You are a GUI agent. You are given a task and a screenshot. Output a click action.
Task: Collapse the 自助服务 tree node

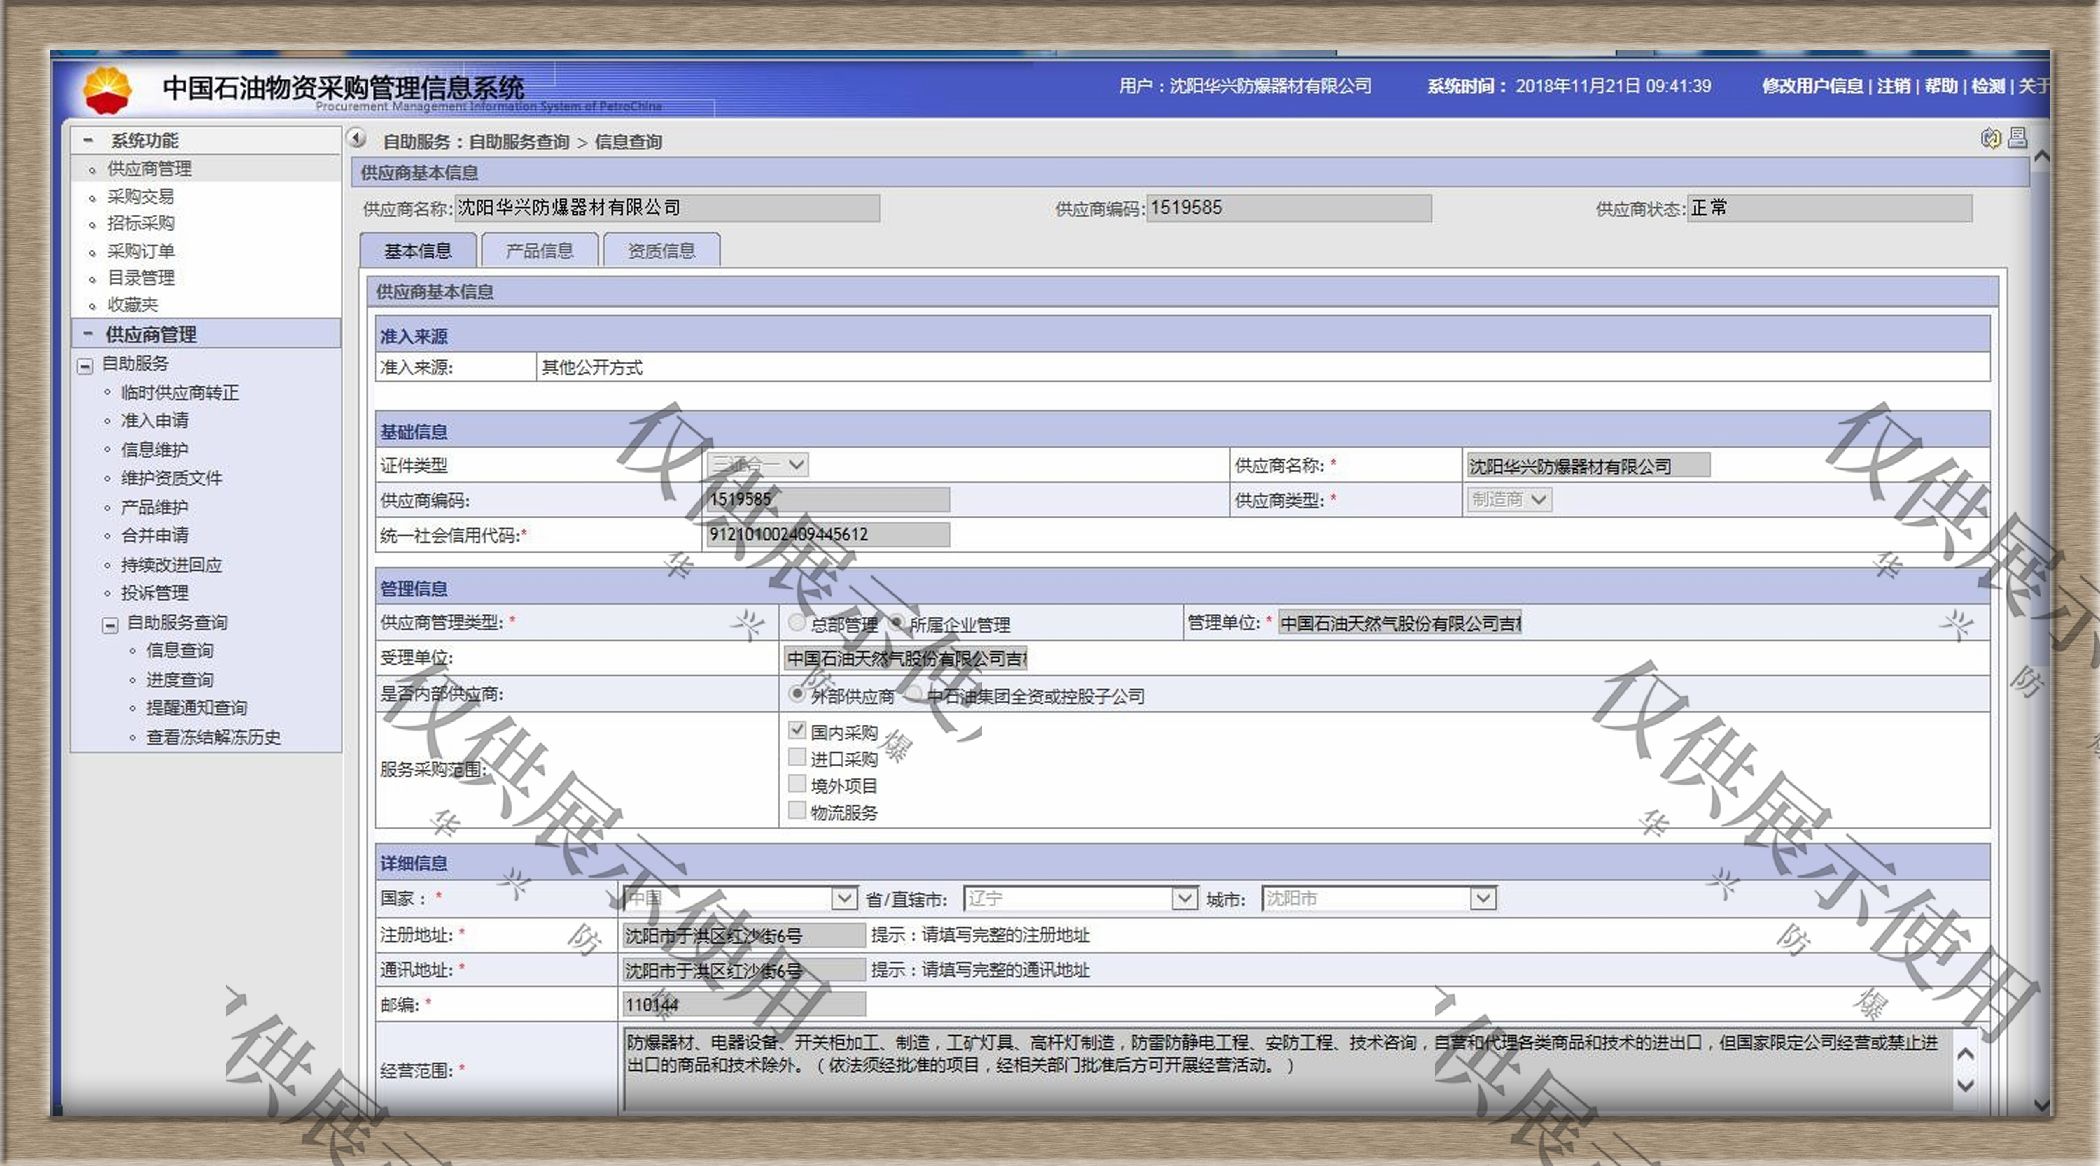[x=85, y=365]
